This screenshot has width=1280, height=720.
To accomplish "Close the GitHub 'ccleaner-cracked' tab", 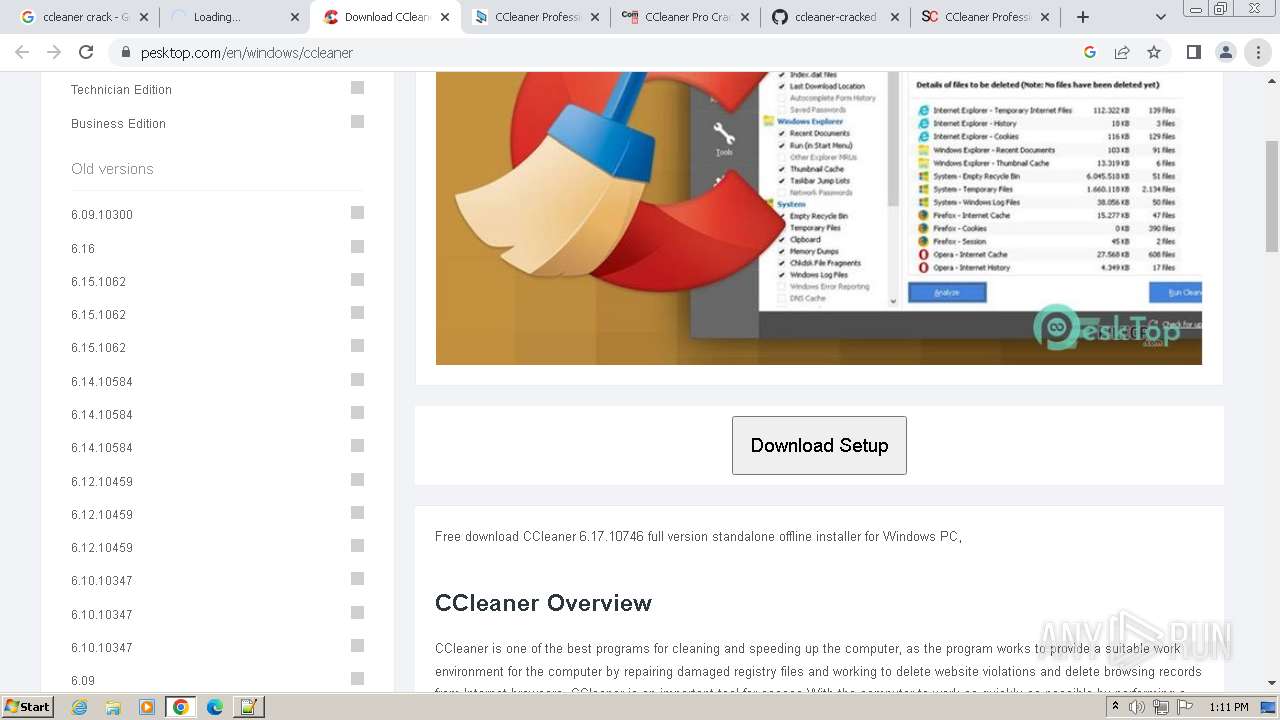I will click(x=895, y=17).
